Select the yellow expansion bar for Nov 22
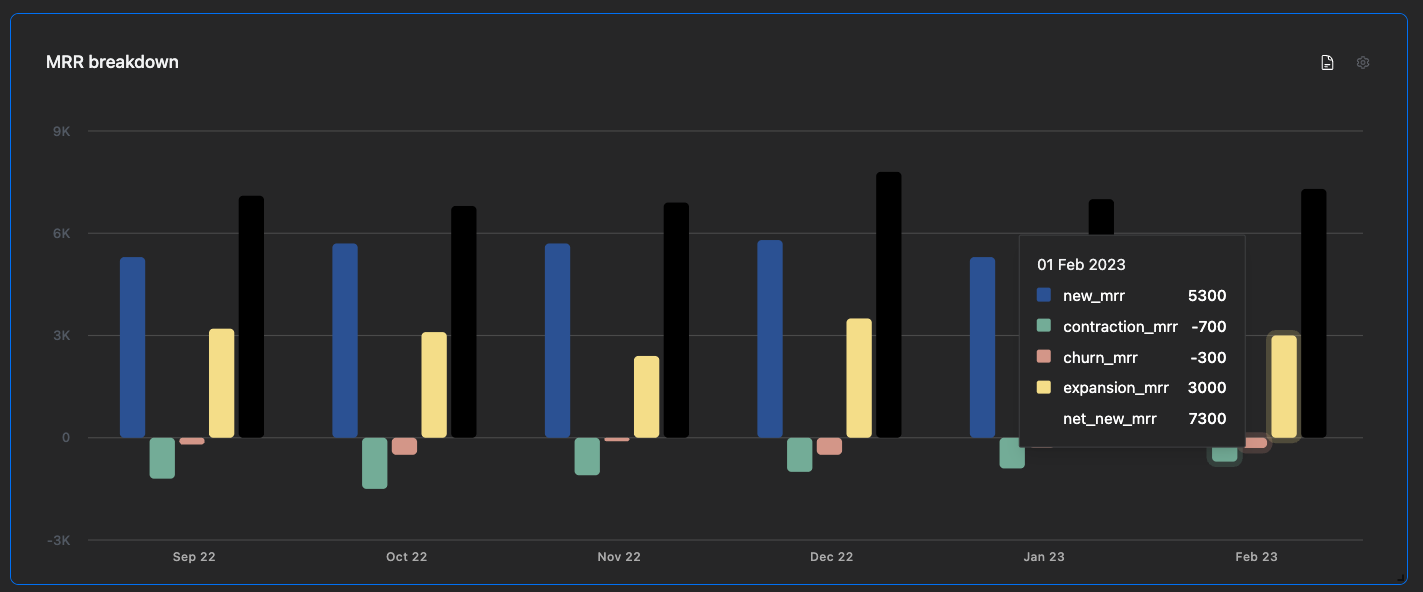Viewport: 1423px width, 592px height. 647,396
